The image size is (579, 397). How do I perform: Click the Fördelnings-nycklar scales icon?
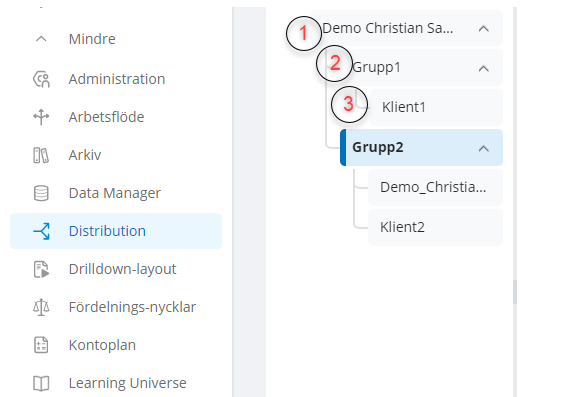pos(41,307)
